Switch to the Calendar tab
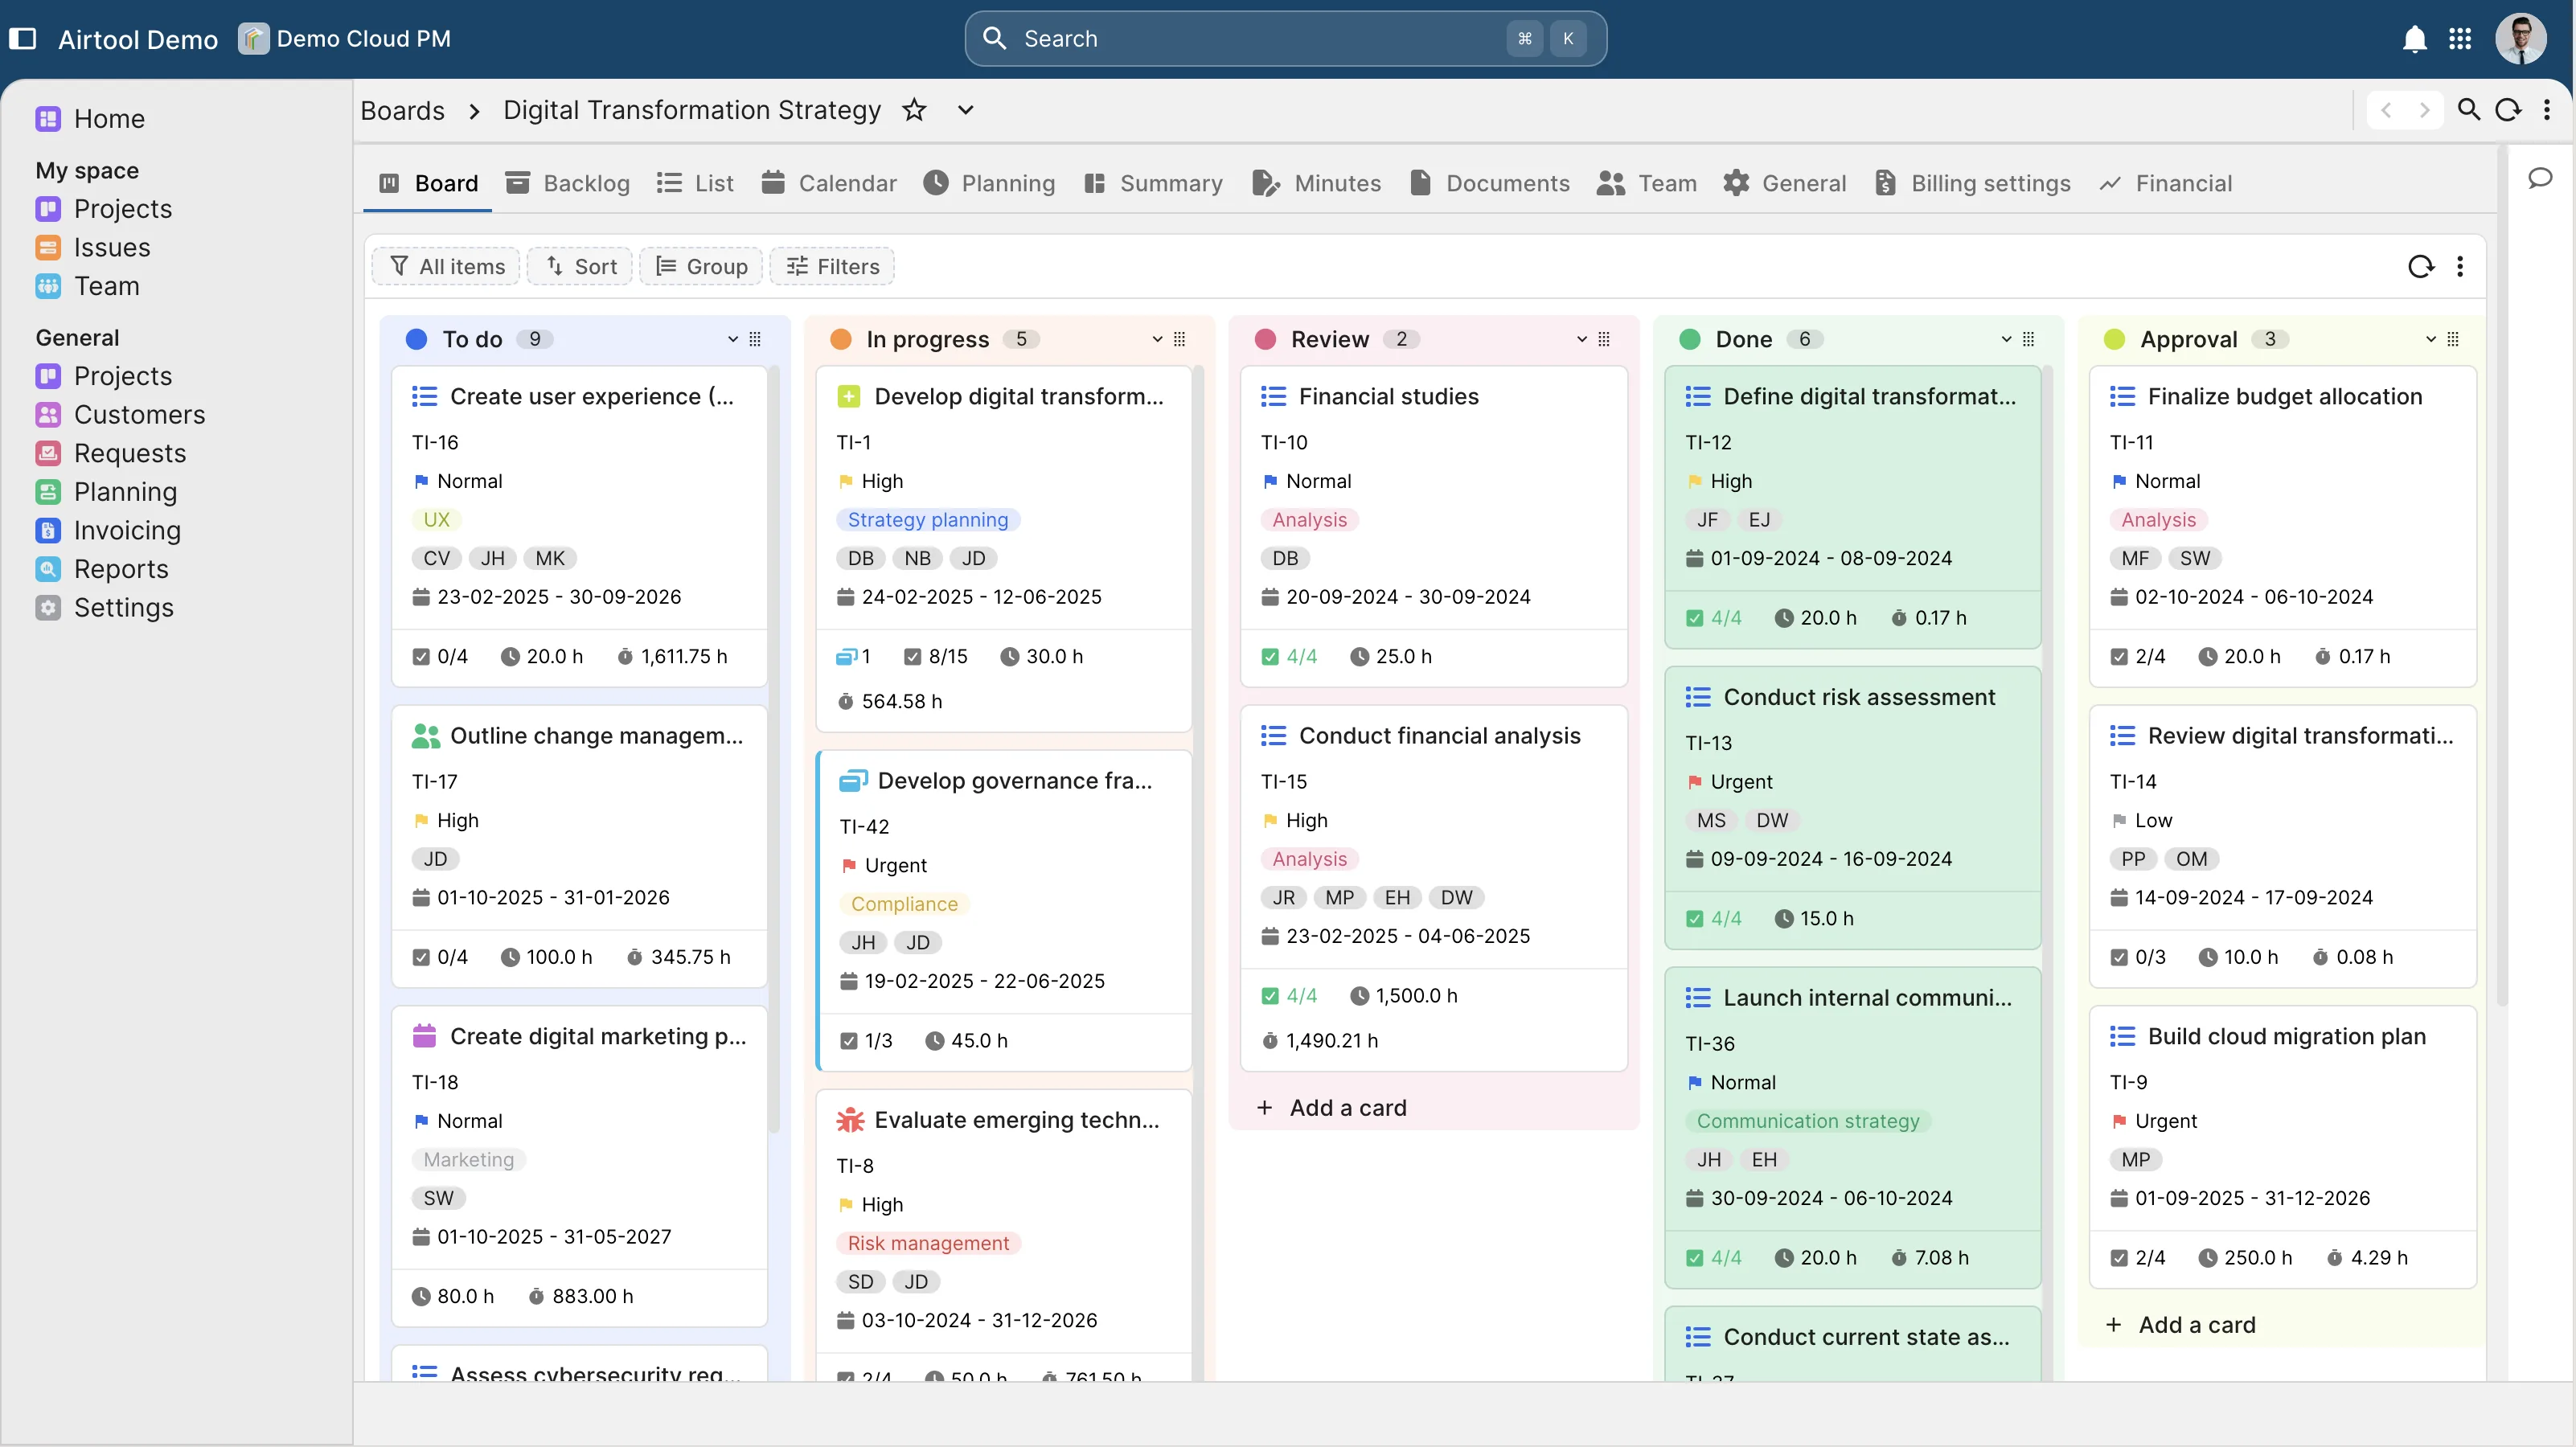 pyautogui.click(x=828, y=183)
